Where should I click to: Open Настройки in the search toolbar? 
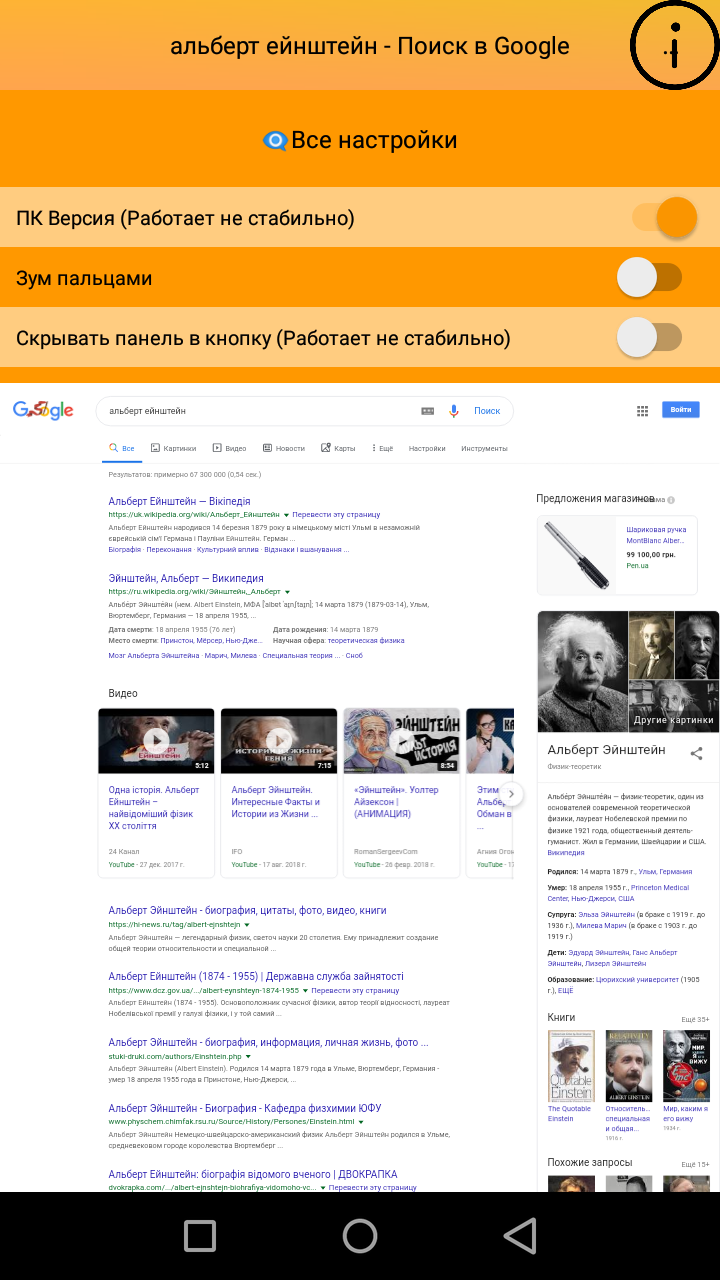click(427, 449)
